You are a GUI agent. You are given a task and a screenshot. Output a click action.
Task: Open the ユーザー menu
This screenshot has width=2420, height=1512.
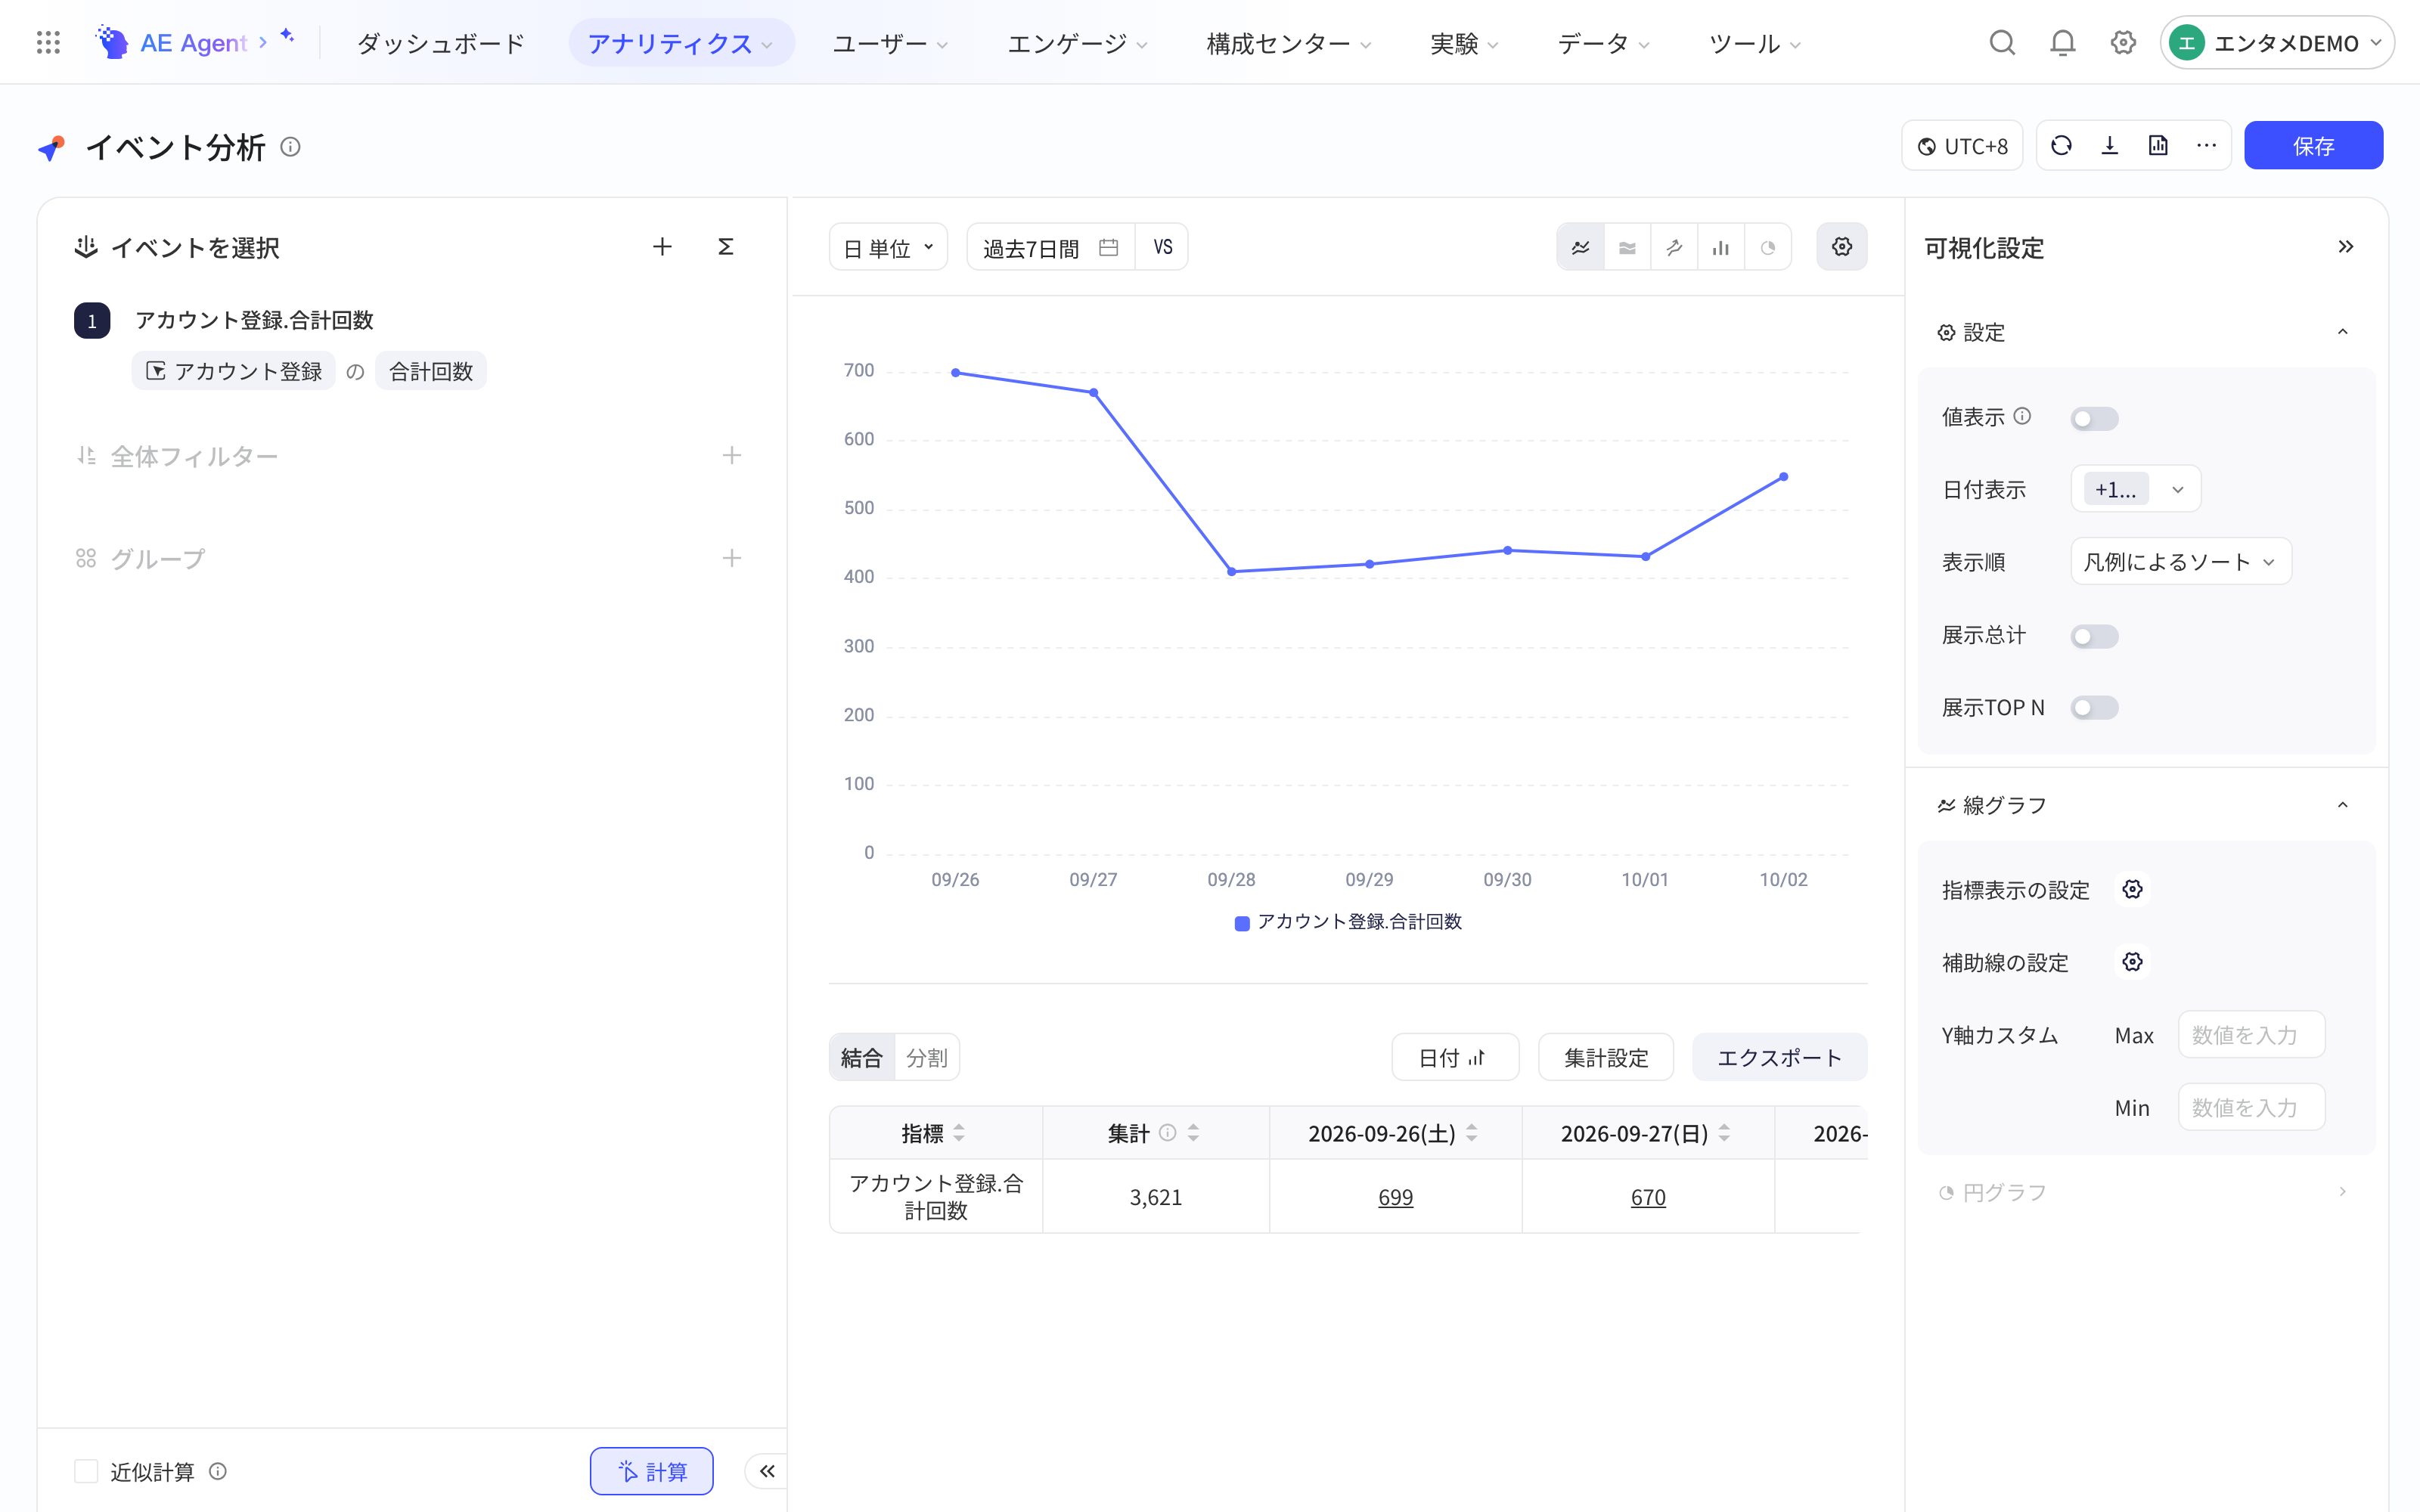[x=890, y=43]
